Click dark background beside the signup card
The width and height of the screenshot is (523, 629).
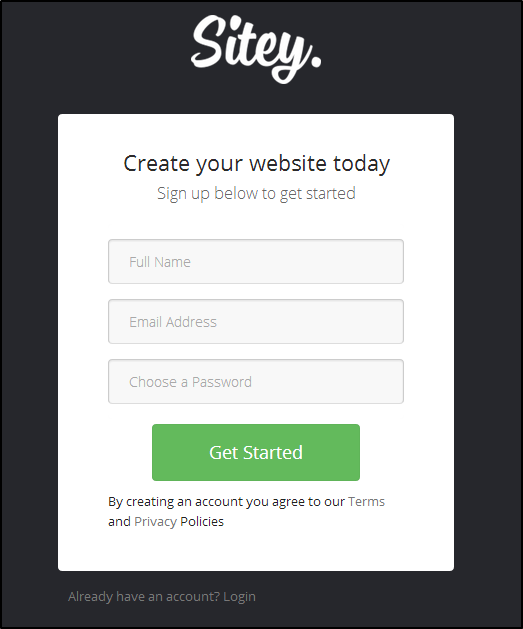pyautogui.click(x=488, y=341)
